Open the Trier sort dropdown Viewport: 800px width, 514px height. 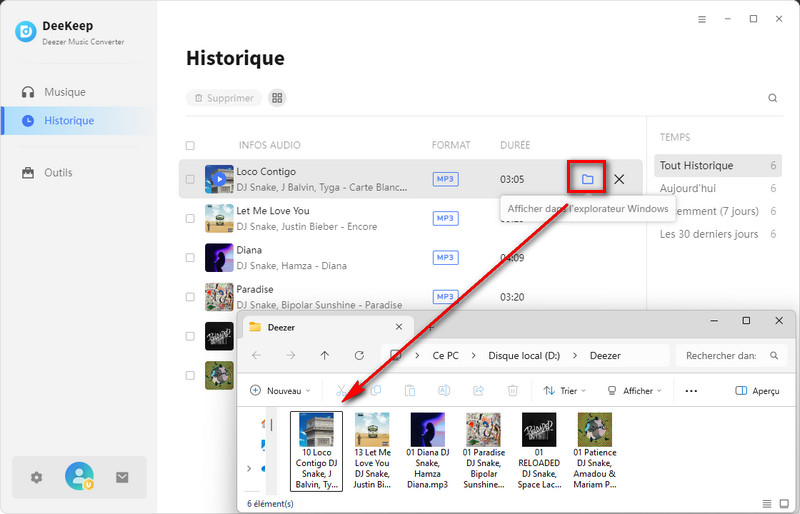pos(564,391)
